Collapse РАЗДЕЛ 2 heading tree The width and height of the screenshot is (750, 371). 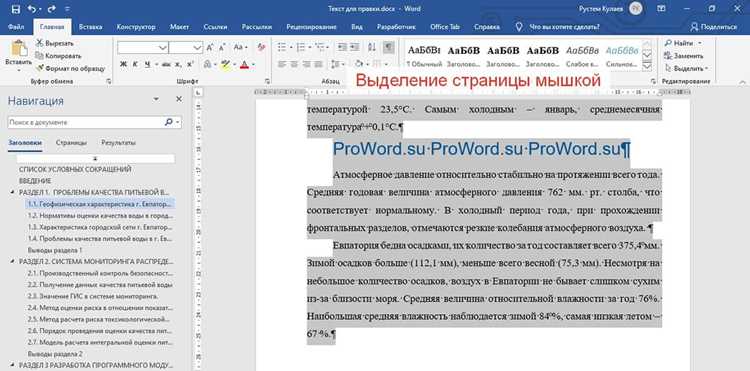pyautogui.click(x=12, y=262)
